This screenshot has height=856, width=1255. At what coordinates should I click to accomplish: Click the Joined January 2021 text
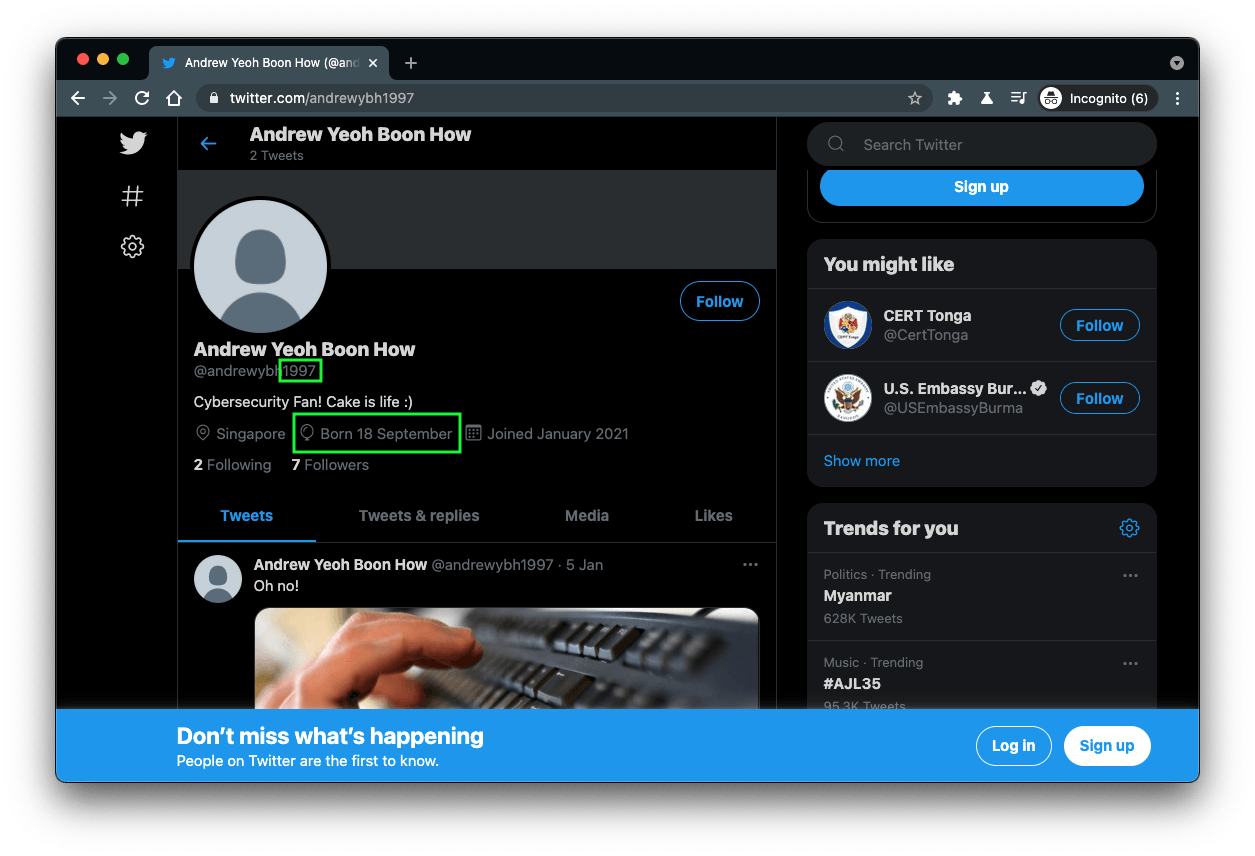point(558,434)
